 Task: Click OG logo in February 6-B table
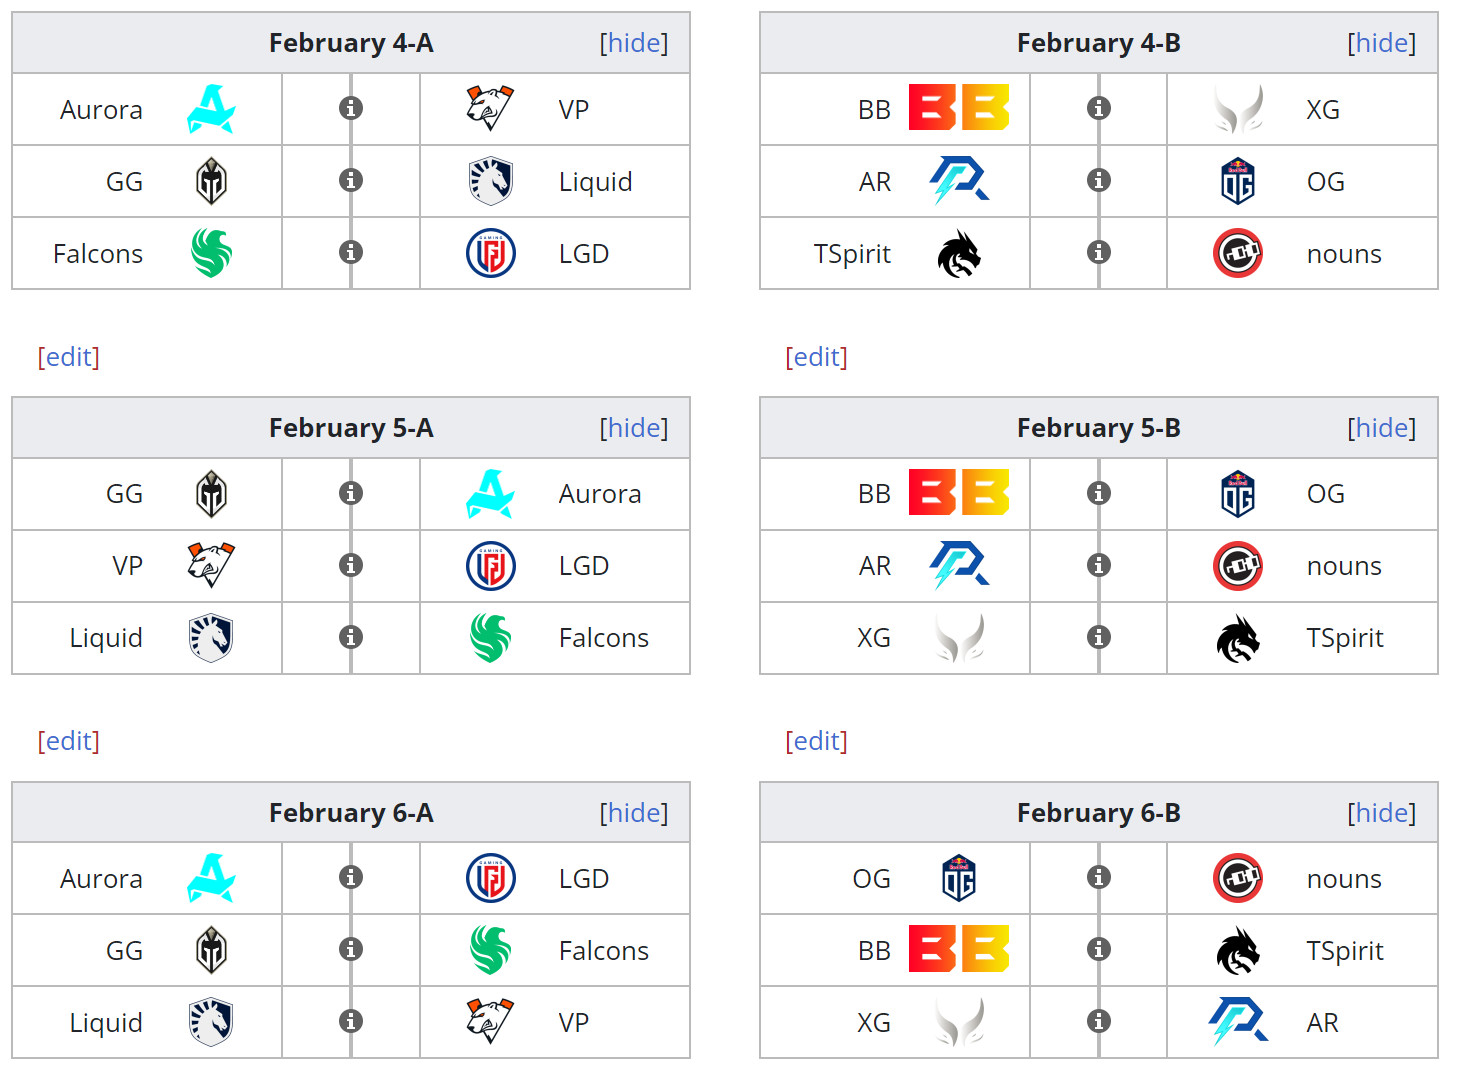[958, 878]
